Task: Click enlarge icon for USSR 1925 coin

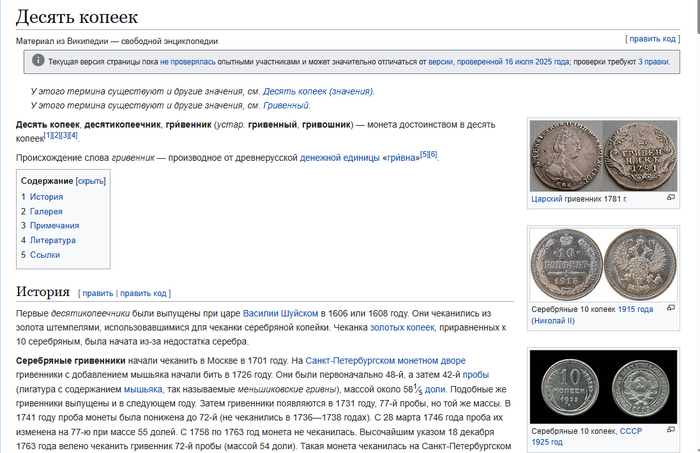Action: 670,430
